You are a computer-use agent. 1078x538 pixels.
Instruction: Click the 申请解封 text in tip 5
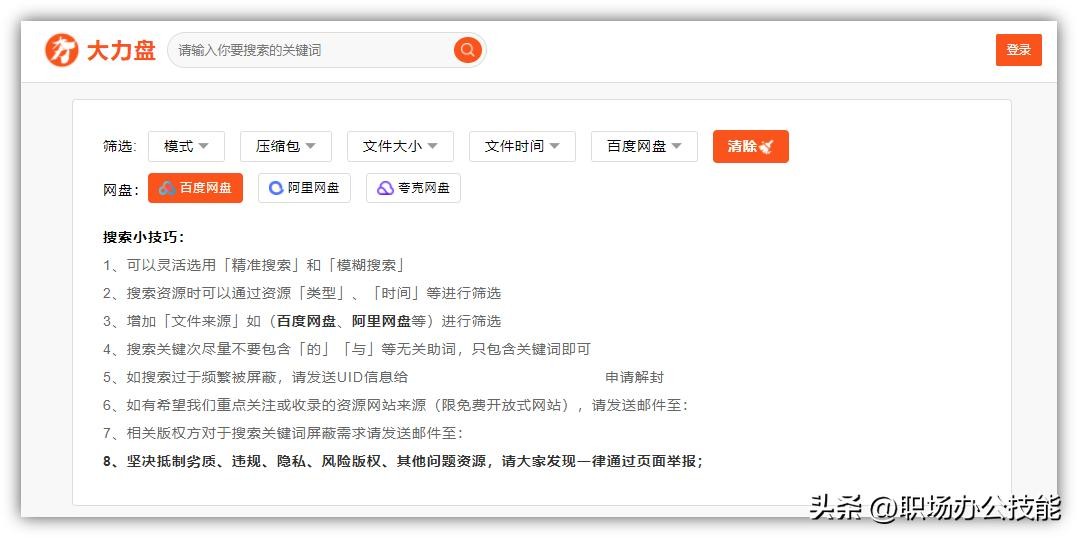click(x=634, y=377)
